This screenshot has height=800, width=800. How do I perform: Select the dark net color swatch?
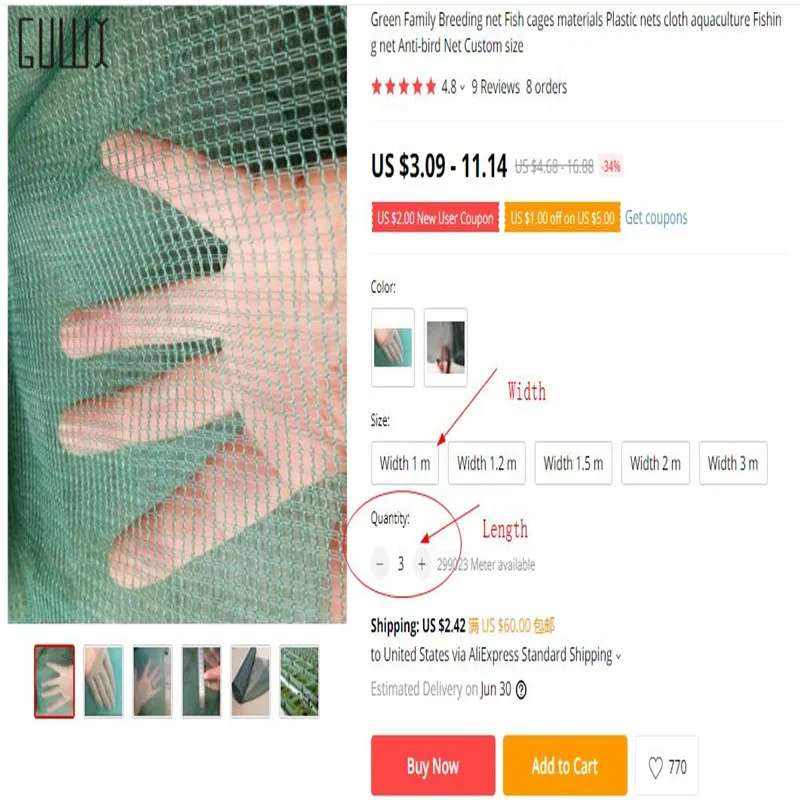pyautogui.click(x=445, y=347)
